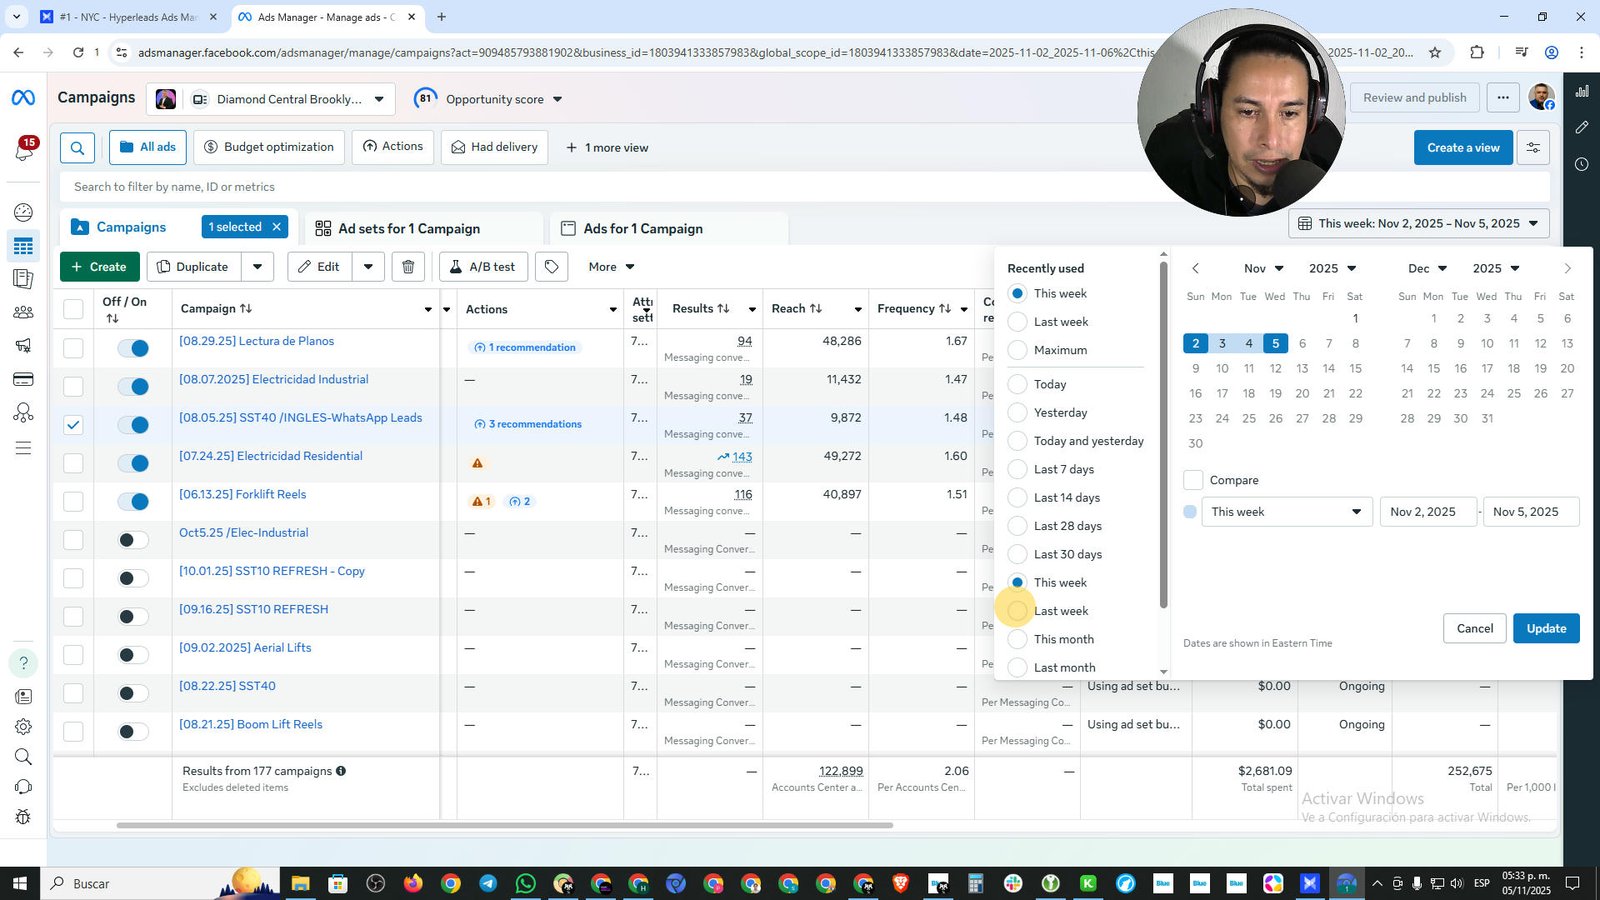Open the edit pencil icon in right panel

click(1582, 127)
